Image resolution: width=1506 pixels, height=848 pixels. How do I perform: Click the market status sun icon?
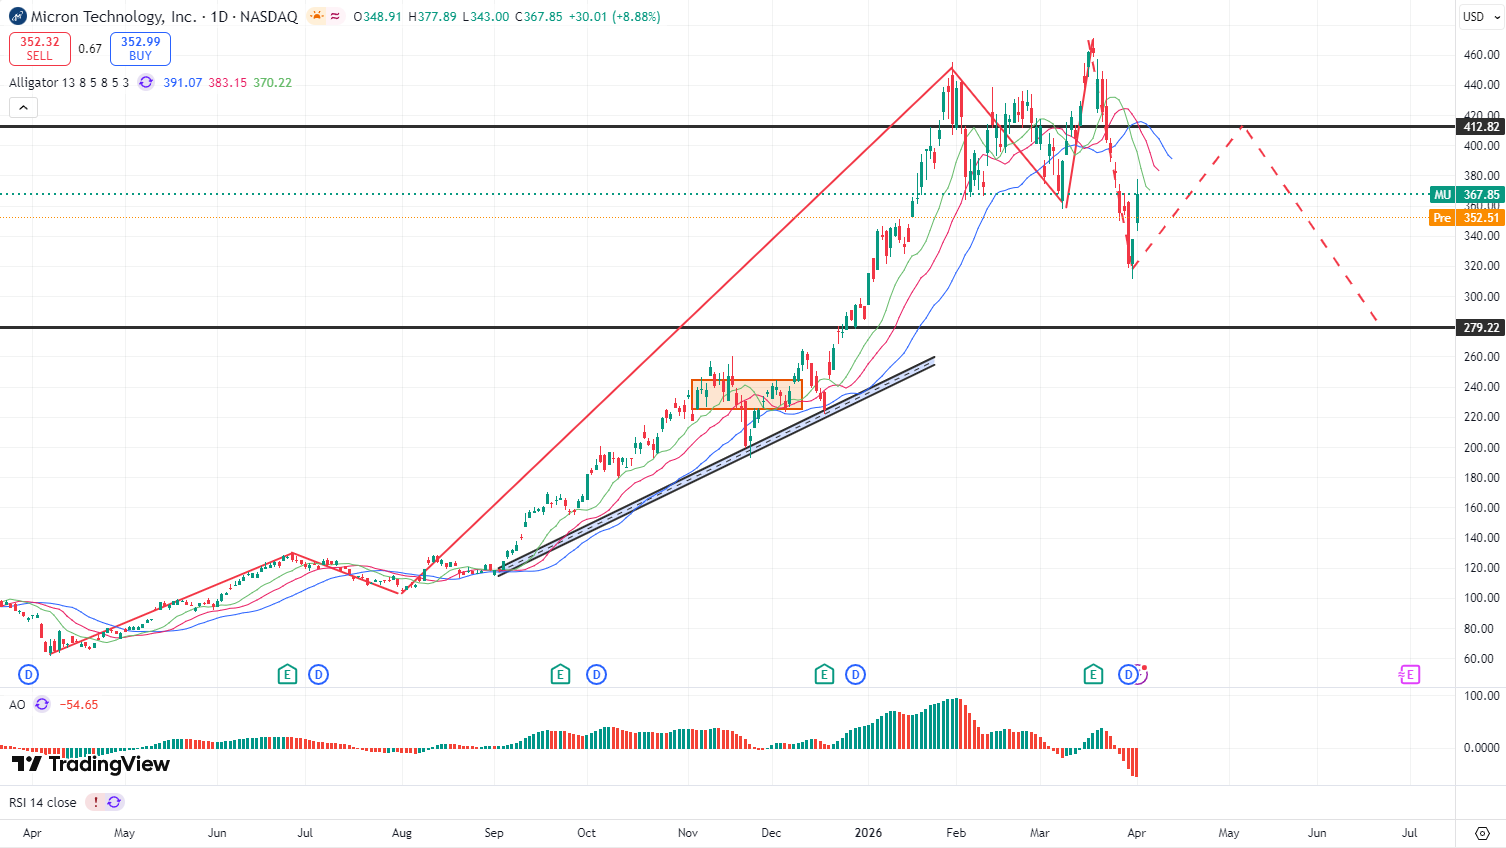point(317,16)
